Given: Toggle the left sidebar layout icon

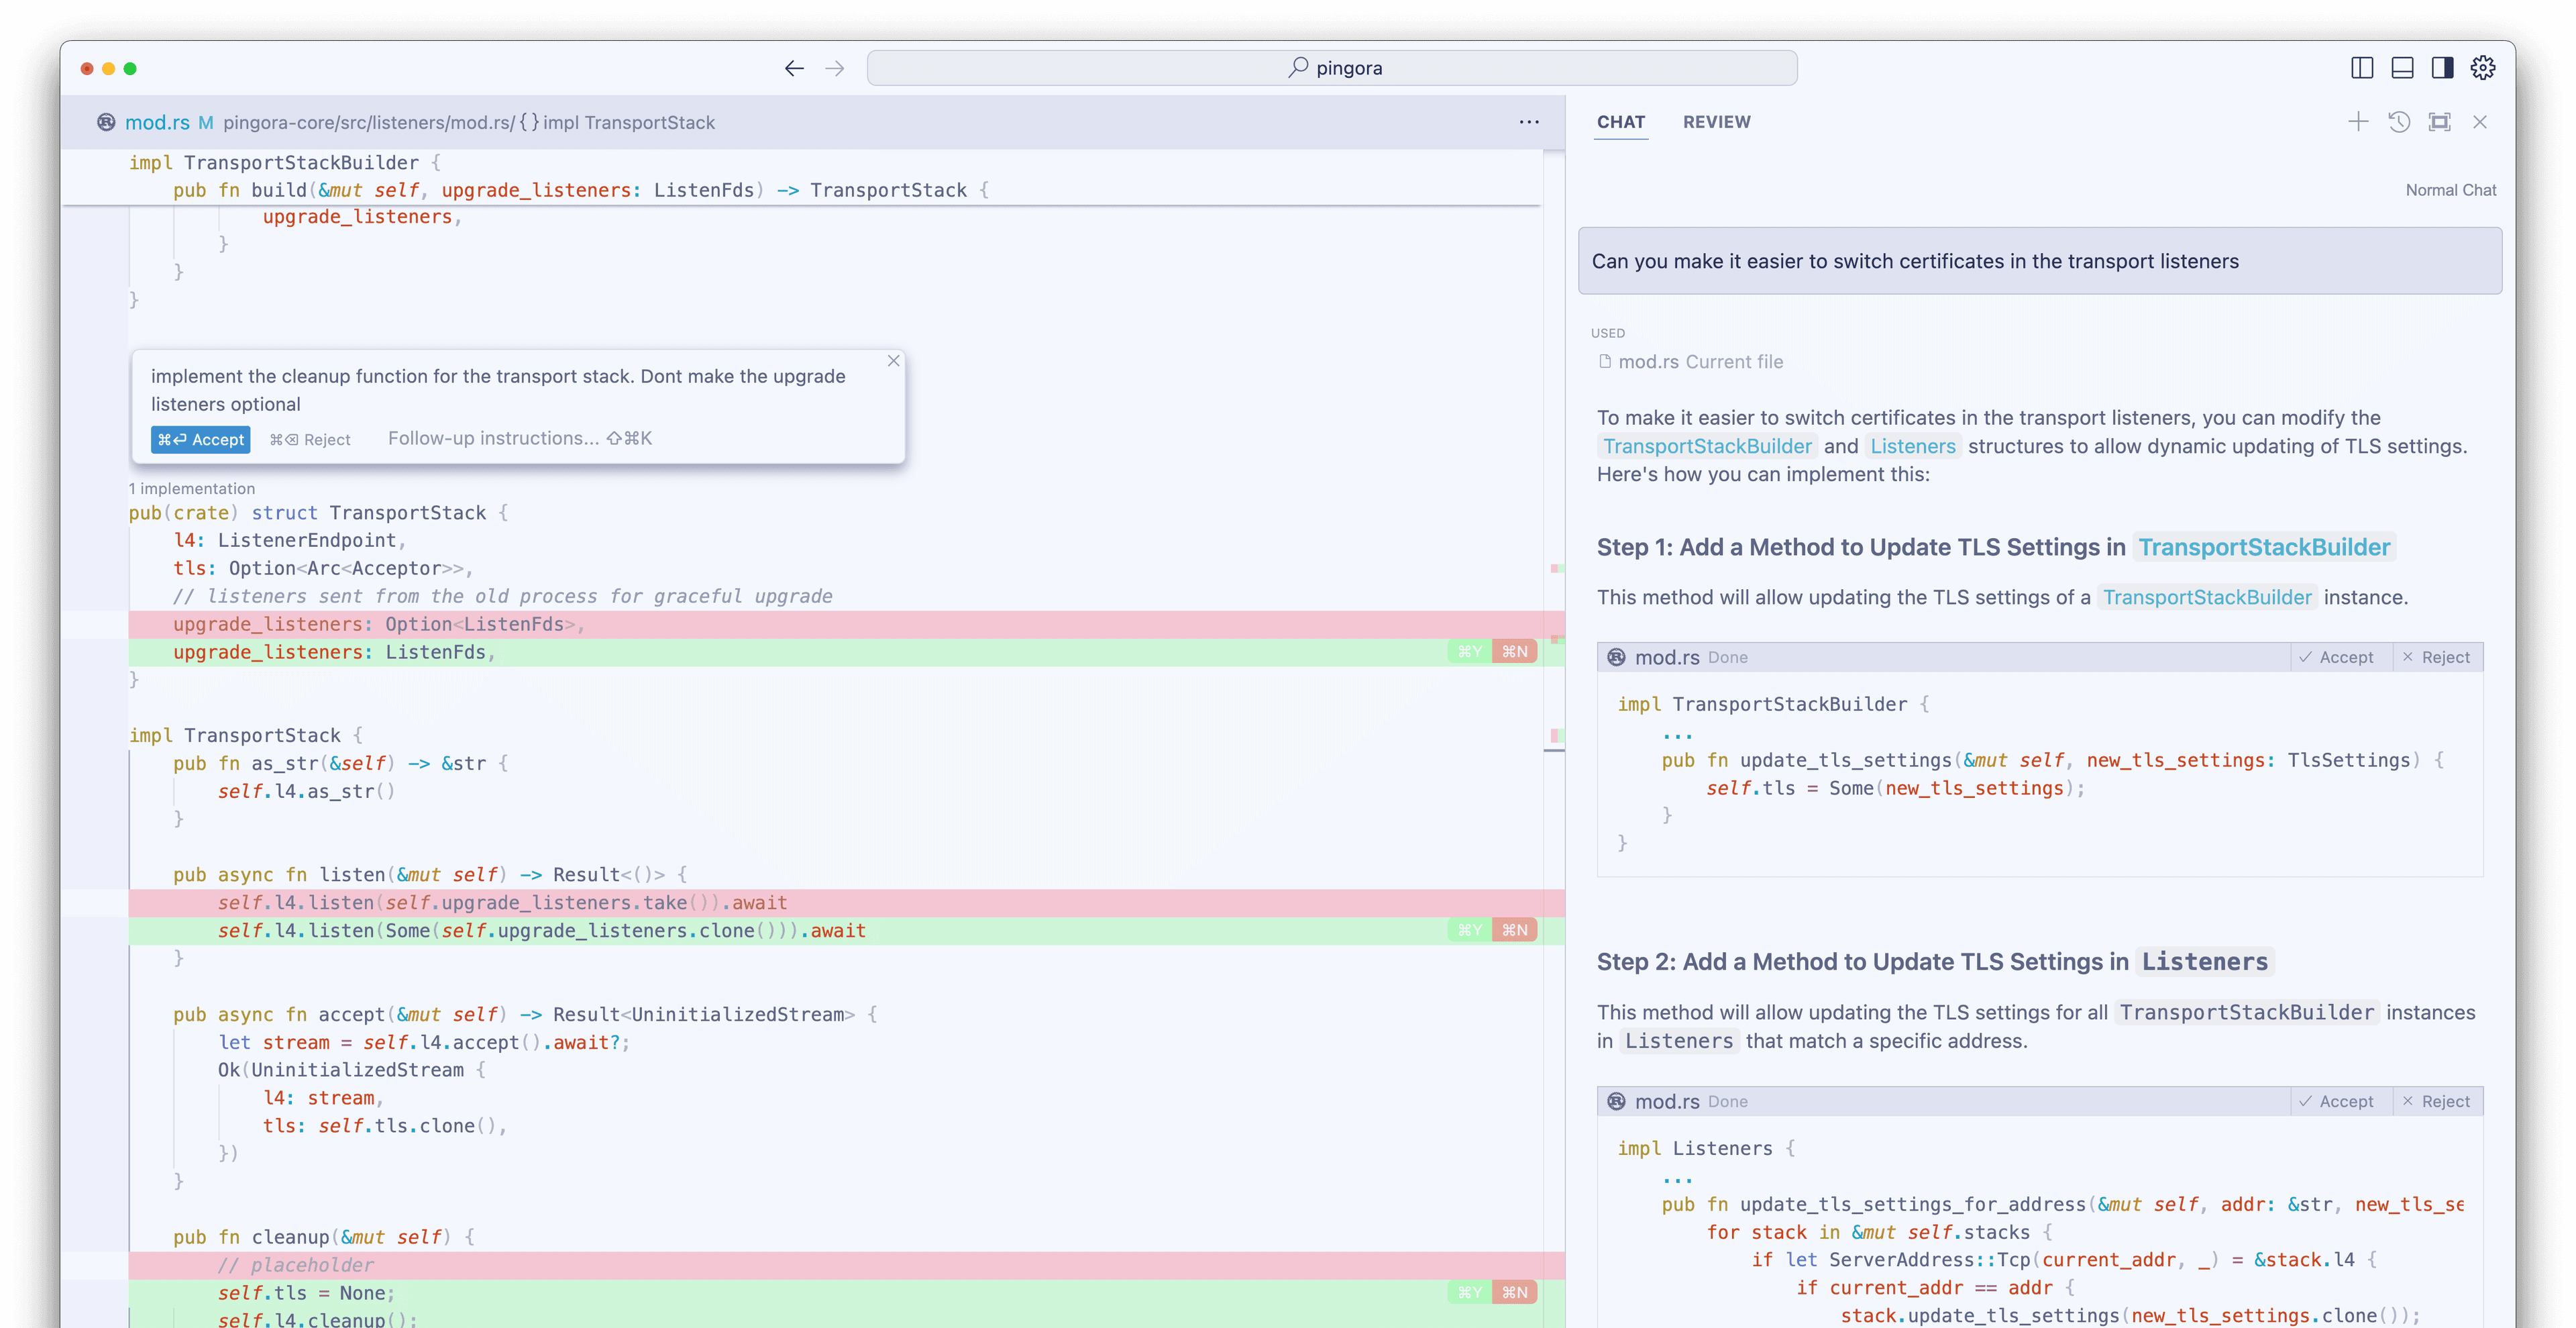Looking at the screenshot, I should pyautogui.click(x=2362, y=68).
